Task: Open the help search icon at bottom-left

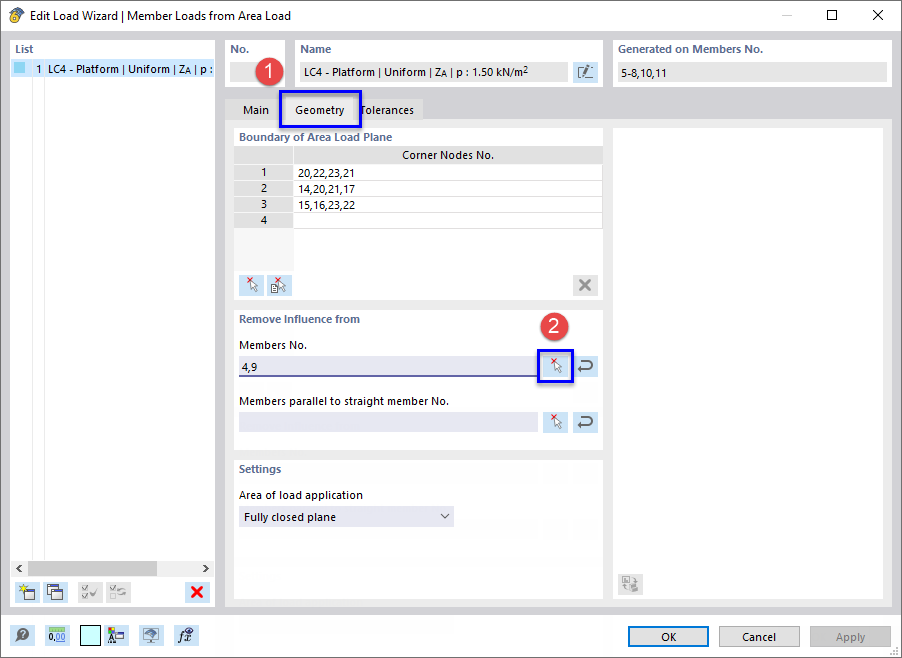Action: tap(22, 636)
